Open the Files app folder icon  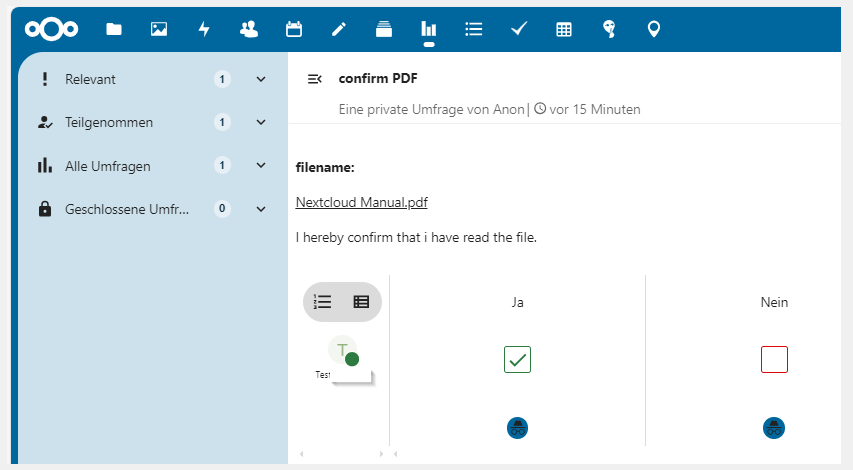tap(114, 29)
